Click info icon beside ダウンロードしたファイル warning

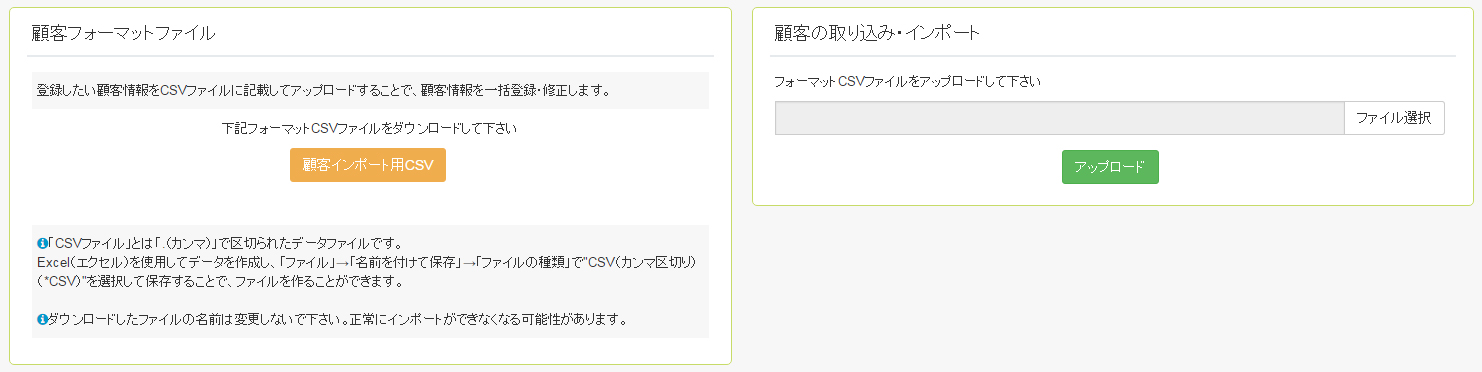pos(42,320)
